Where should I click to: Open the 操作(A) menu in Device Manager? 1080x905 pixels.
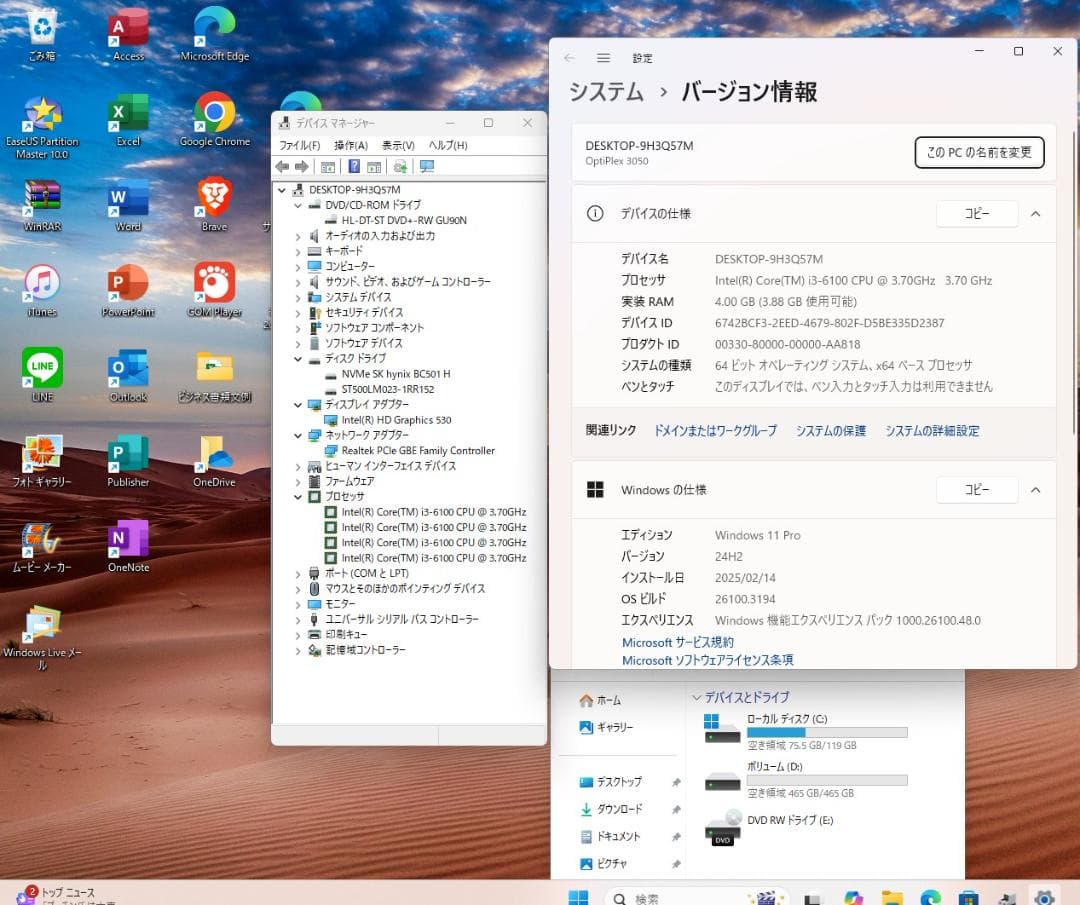point(352,145)
